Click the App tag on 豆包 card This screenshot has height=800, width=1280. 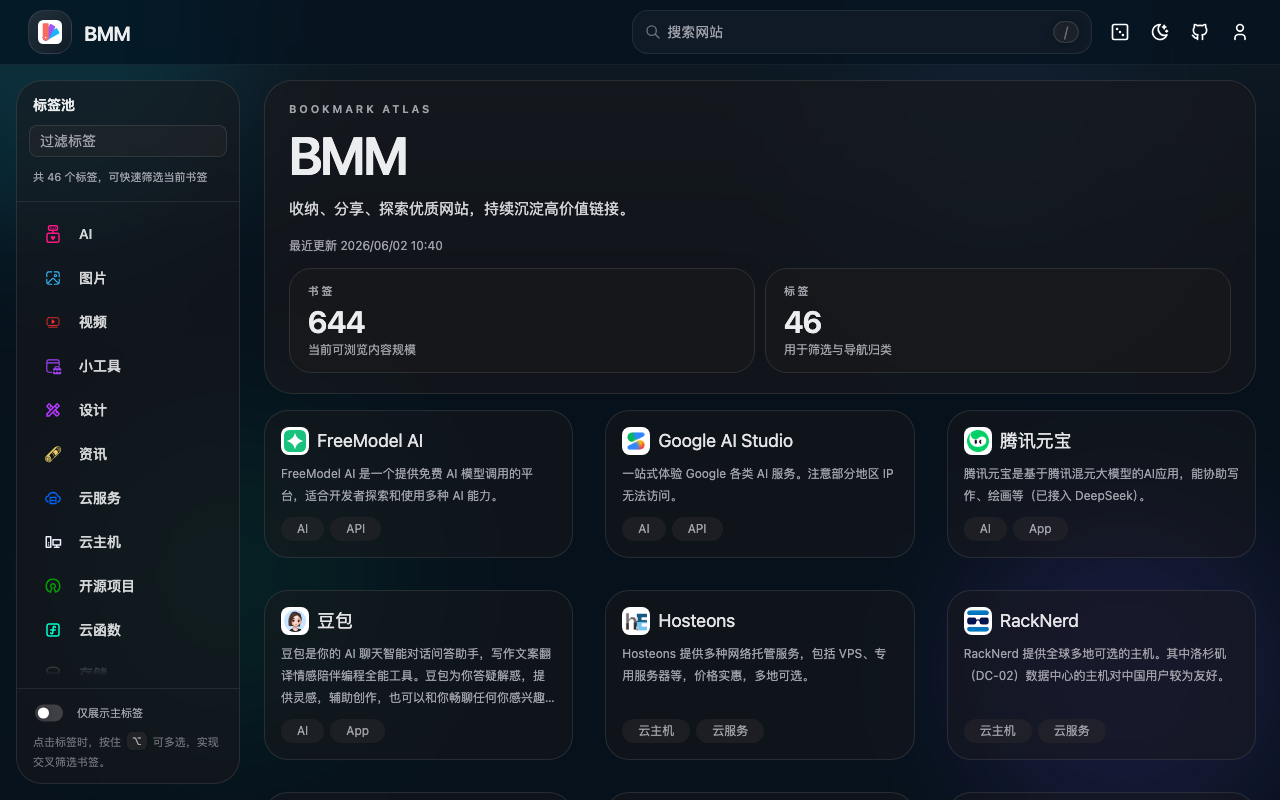(x=358, y=731)
